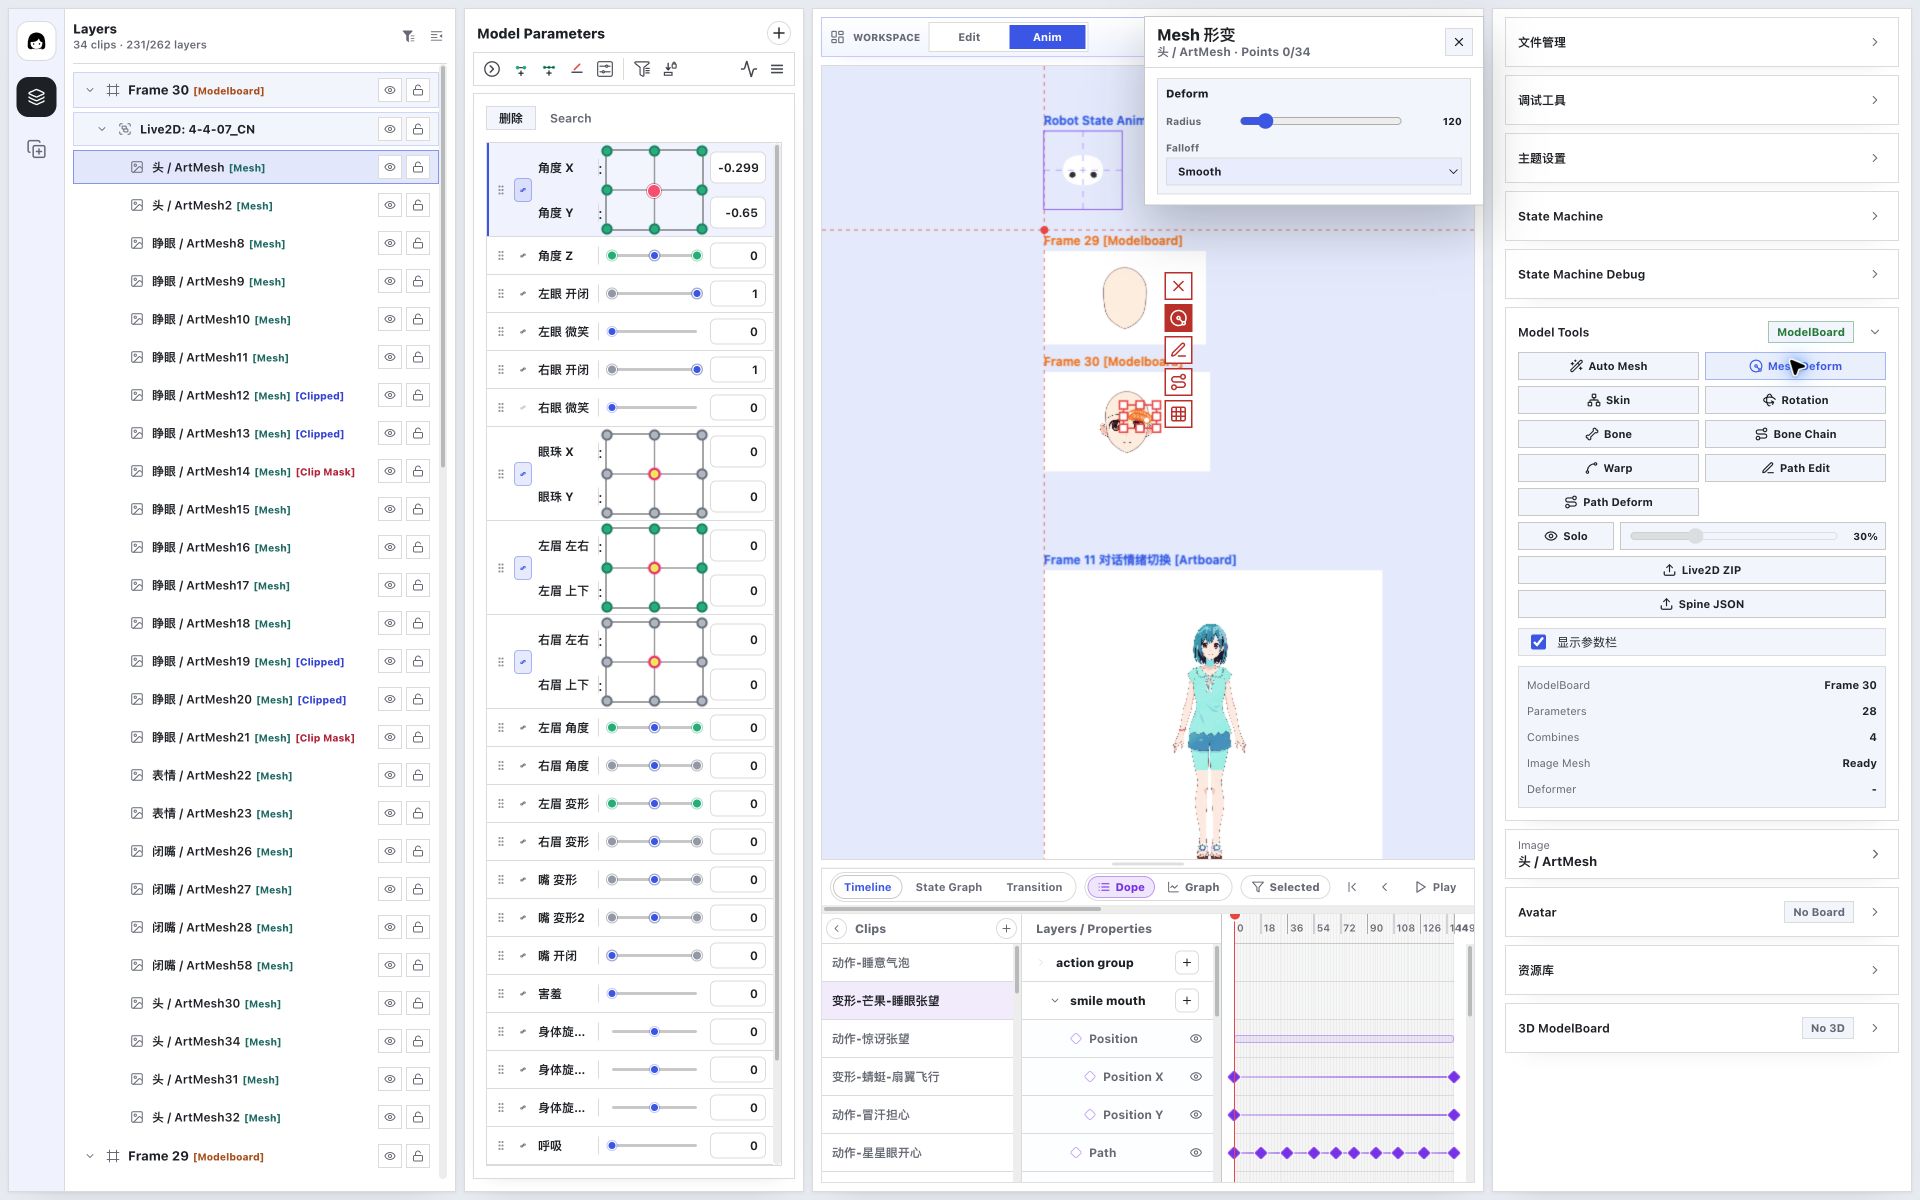Viewport: 1920px width, 1200px height.
Task: Click the waveform icon in parameters toolbar
Action: click(749, 69)
